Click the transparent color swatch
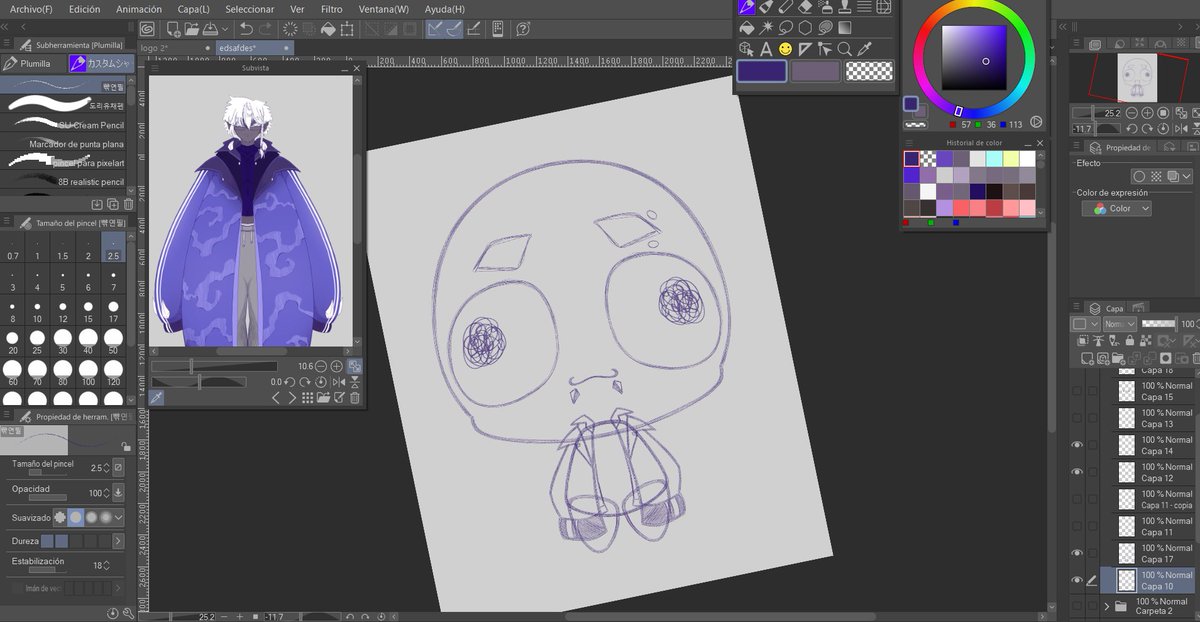1200x622 pixels. (x=869, y=71)
